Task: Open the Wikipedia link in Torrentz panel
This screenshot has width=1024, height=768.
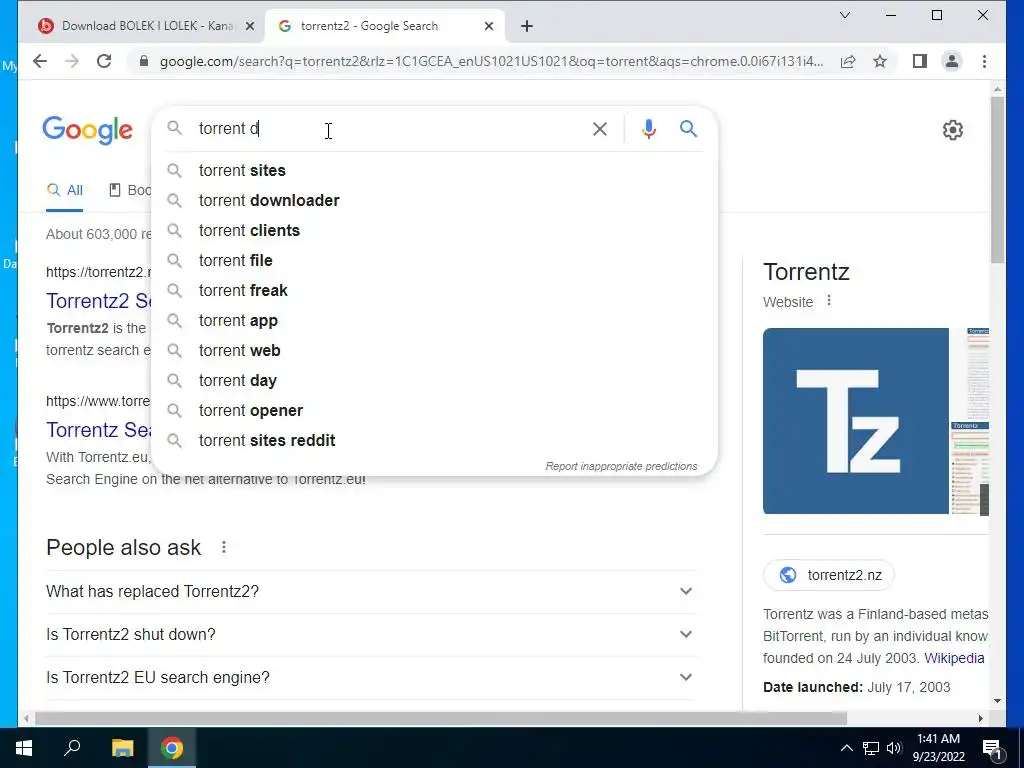Action: 954,658
